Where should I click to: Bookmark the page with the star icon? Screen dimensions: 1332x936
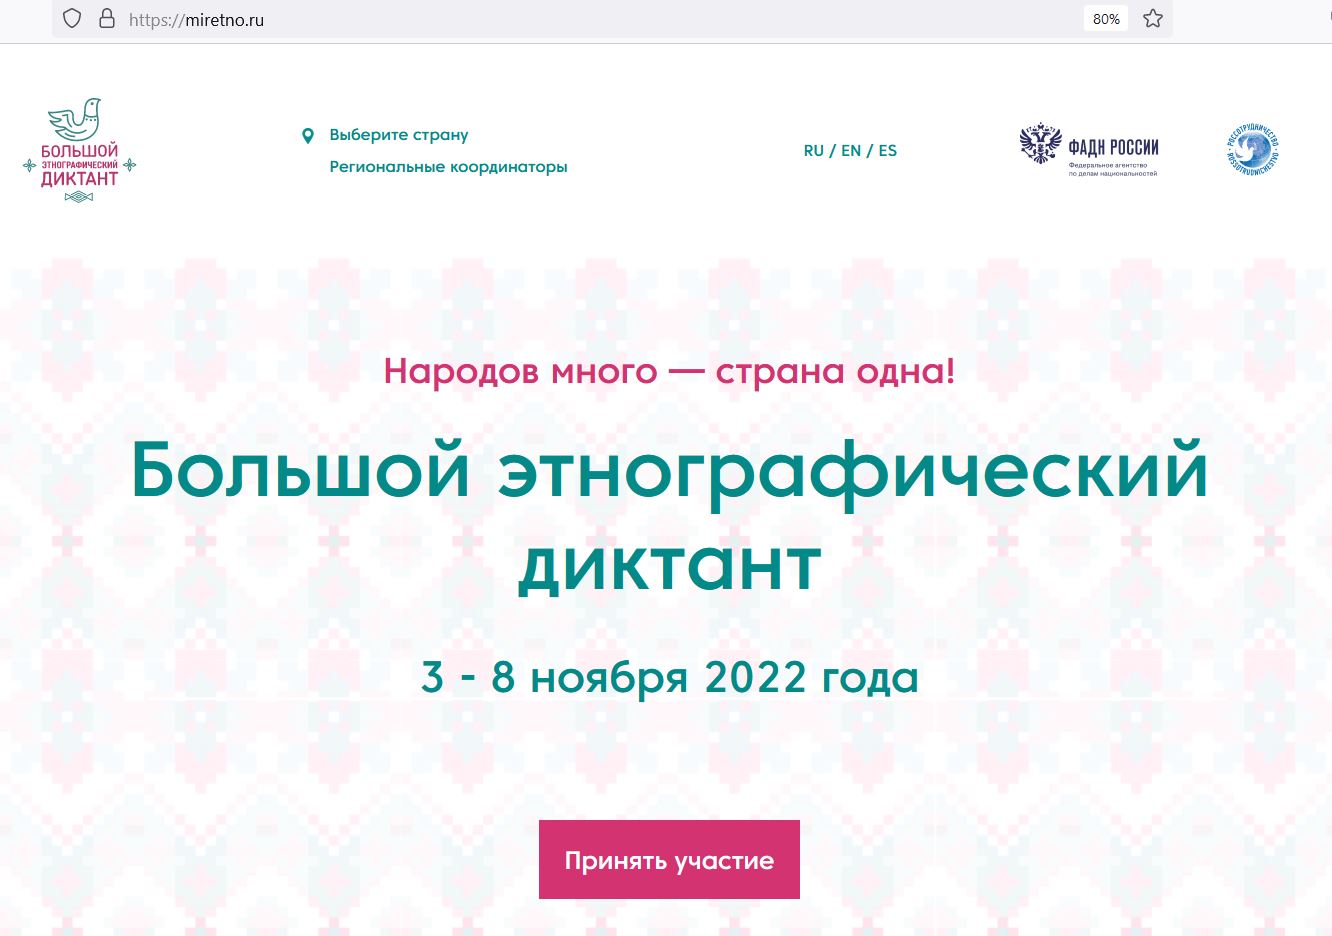coord(1153,18)
